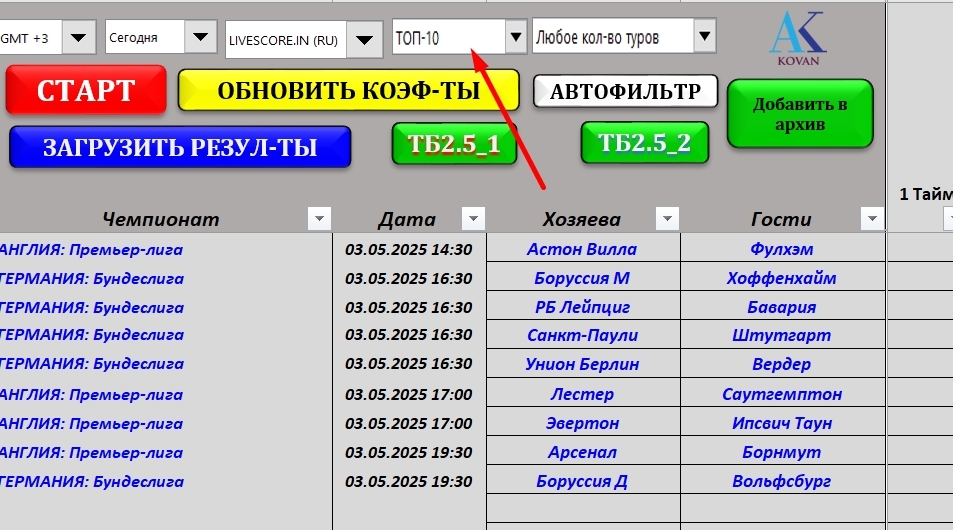Image resolution: width=953 pixels, height=530 pixels.
Task: Click the yellow ОБНОВИТЬ КОЭФ-ТЫ button
Action: tap(348, 90)
